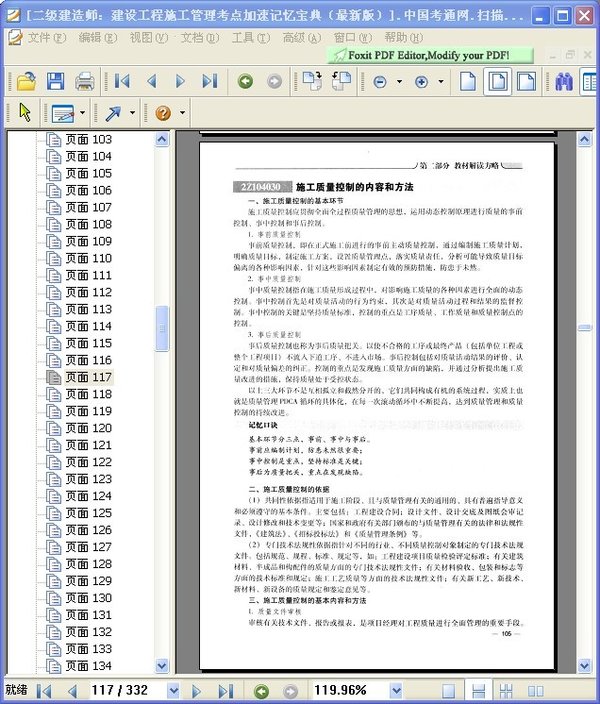Open 工具 menu
Screen dimensions: 600x704
[251, 38]
